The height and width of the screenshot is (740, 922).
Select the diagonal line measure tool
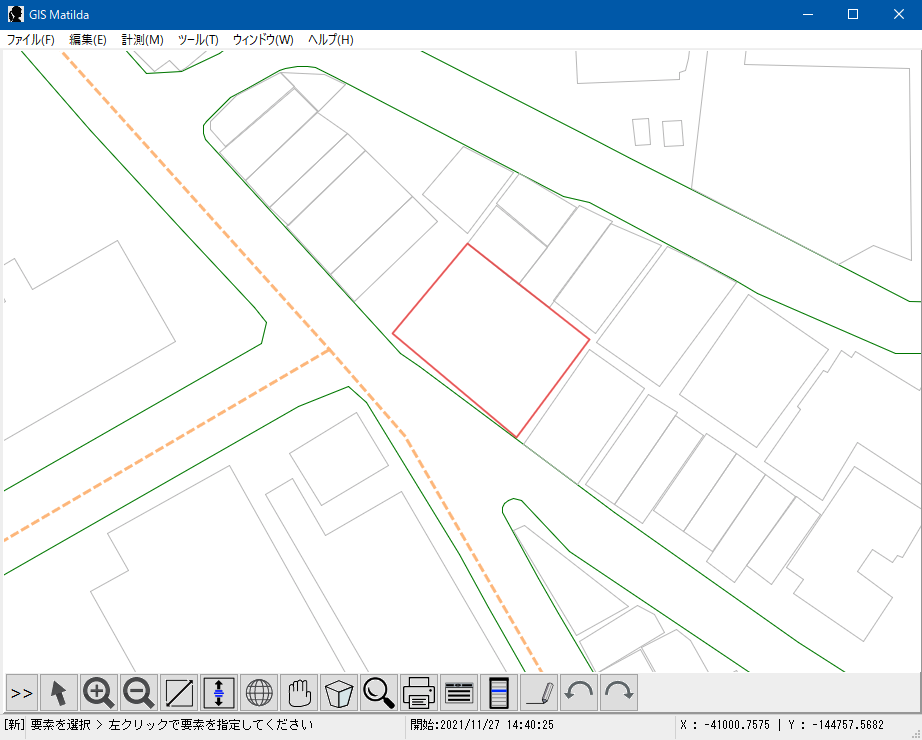pos(179,692)
